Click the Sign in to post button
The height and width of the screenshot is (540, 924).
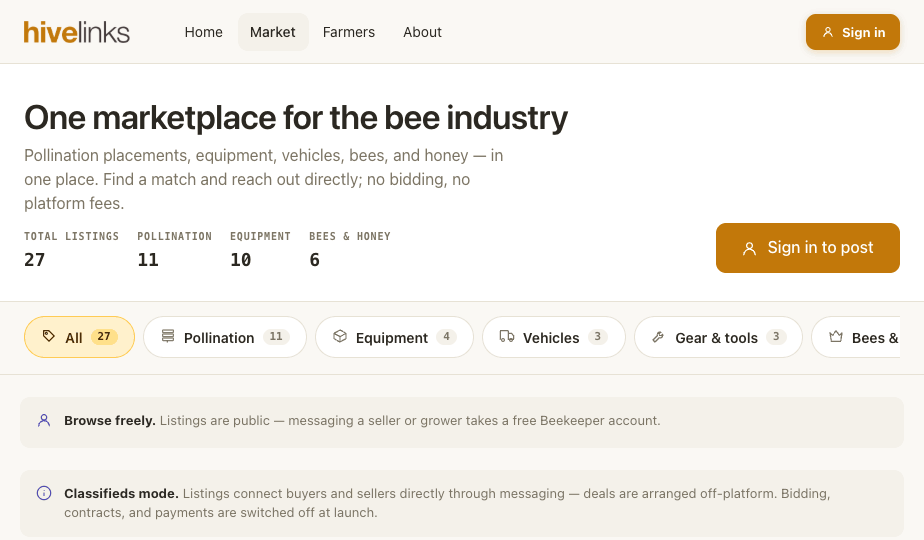[807, 248]
